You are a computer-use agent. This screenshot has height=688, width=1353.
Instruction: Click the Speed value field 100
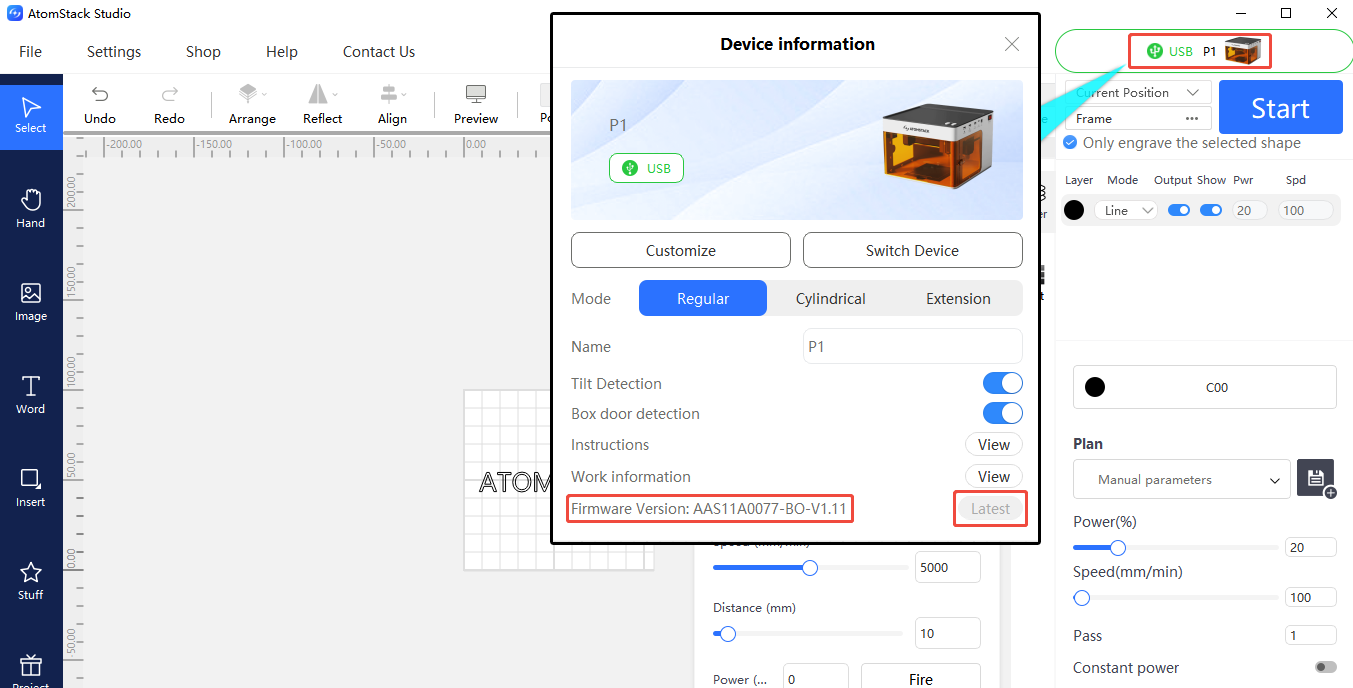(1311, 597)
